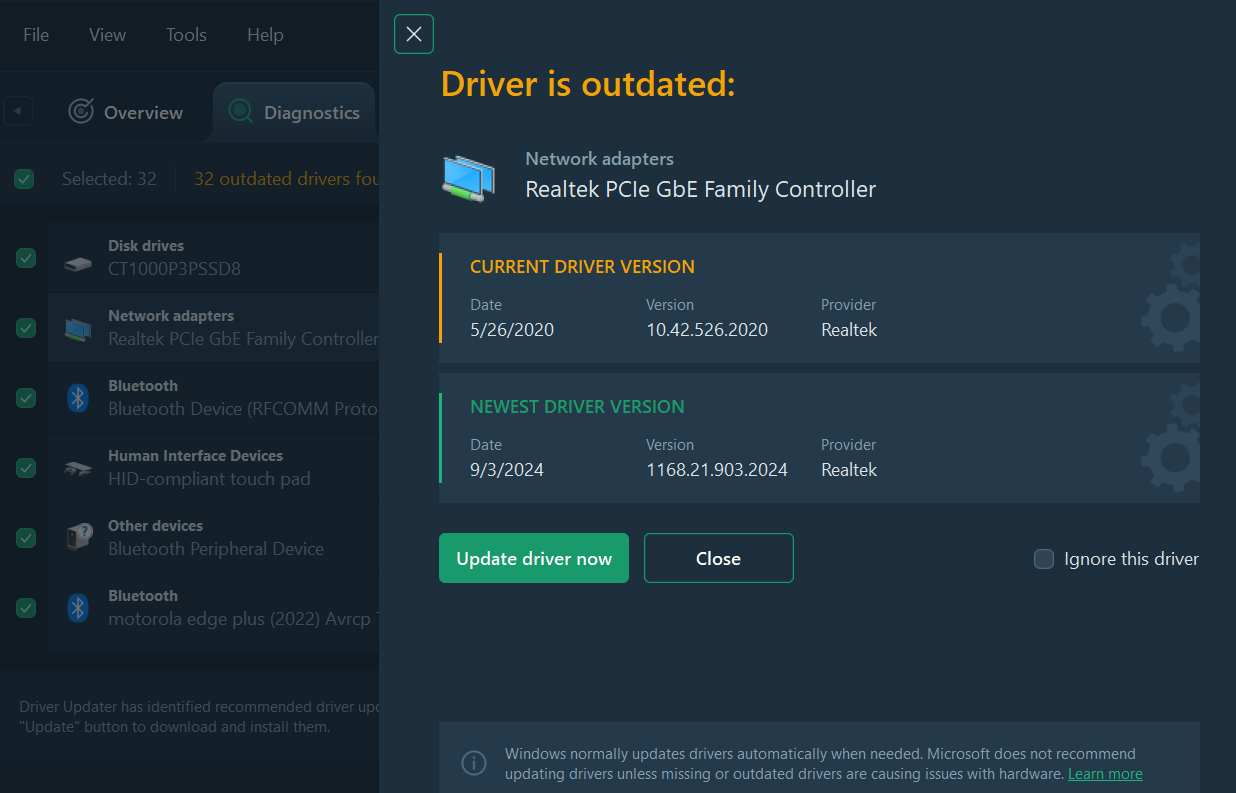Switch to the Overview tab
1236x793 pixels.
[x=126, y=112]
